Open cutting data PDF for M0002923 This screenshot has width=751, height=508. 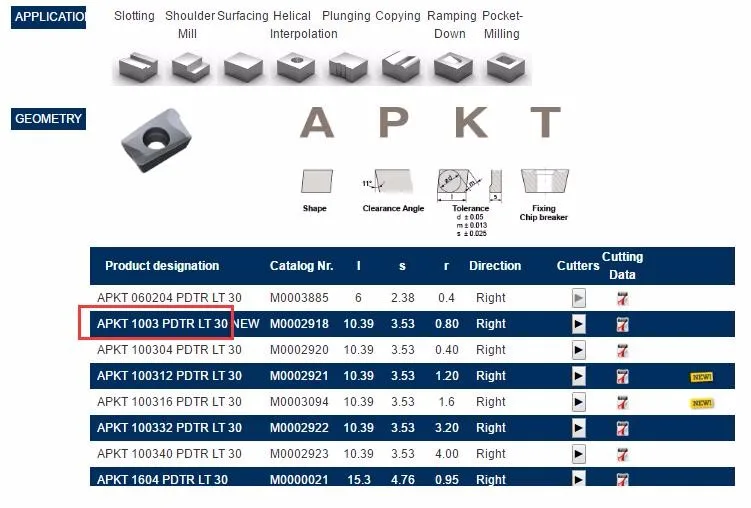622,454
